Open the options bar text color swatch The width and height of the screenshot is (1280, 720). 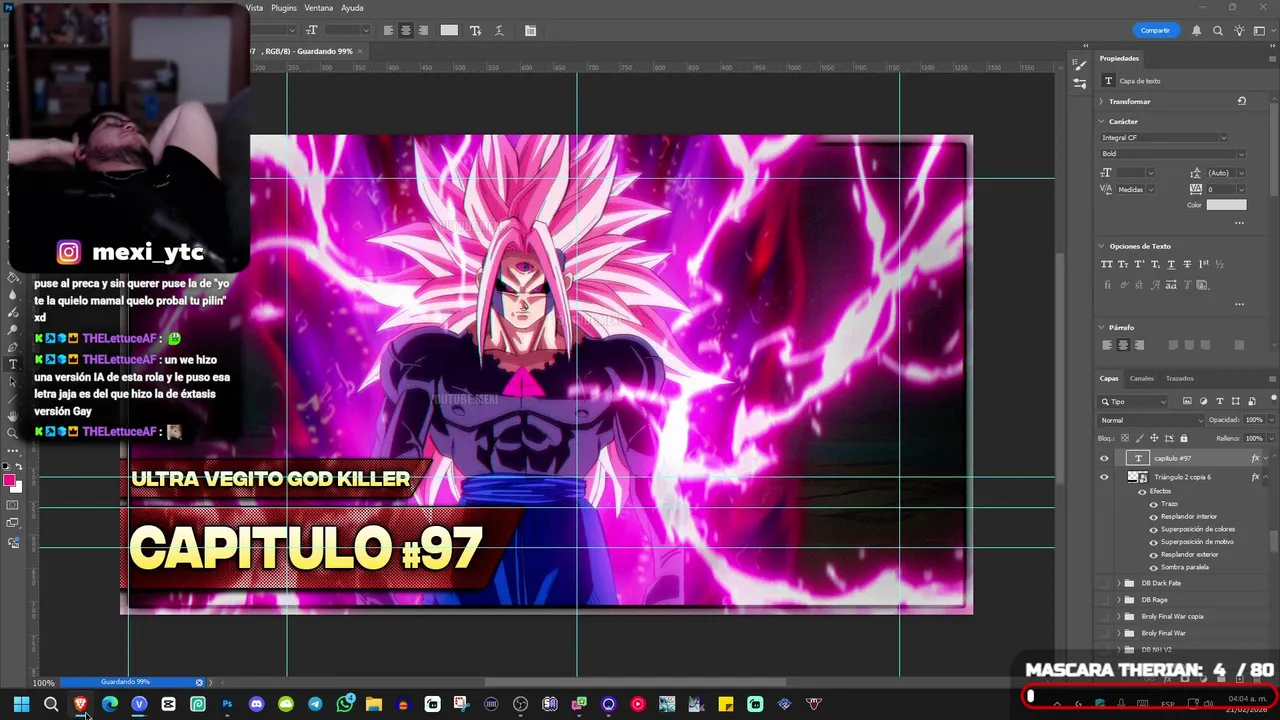click(449, 30)
